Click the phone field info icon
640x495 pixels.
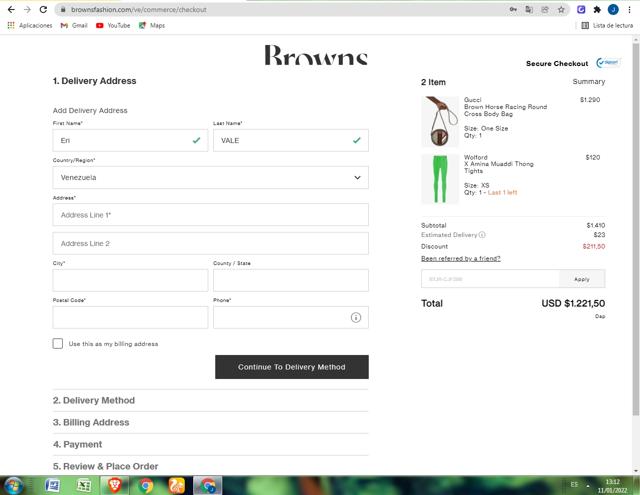pos(356,317)
